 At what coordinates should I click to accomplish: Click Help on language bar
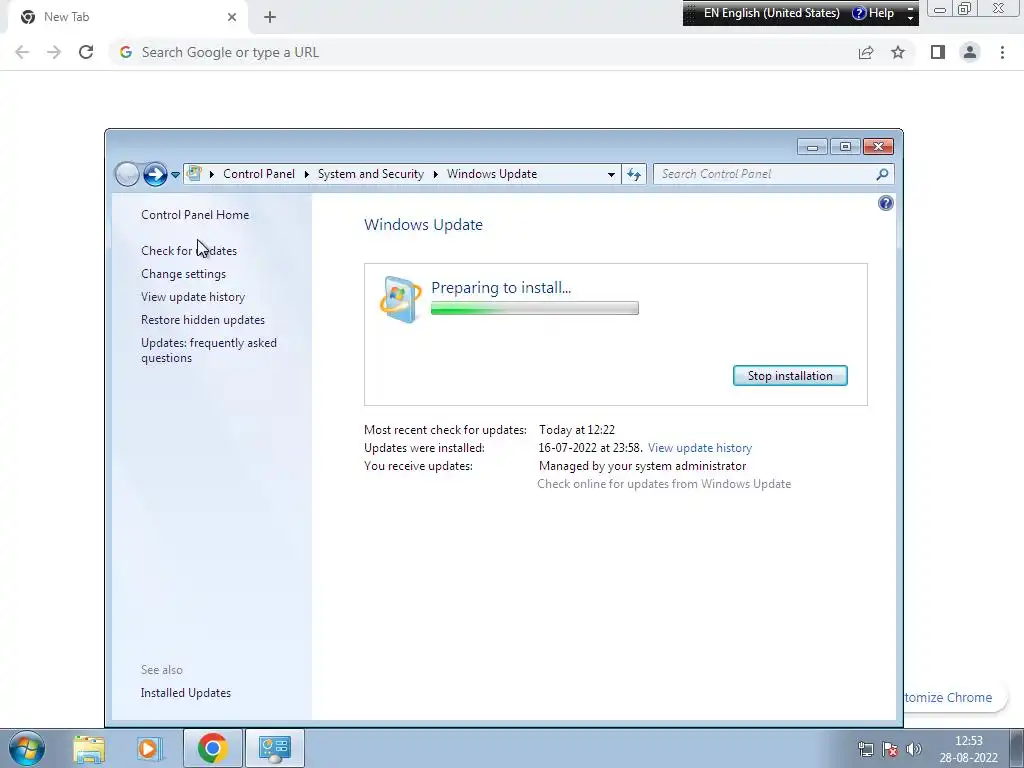(x=874, y=13)
